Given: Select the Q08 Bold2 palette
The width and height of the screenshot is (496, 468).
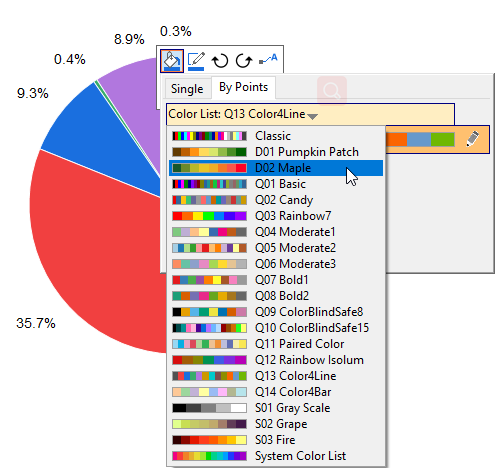Looking at the screenshot, I should [x=276, y=296].
